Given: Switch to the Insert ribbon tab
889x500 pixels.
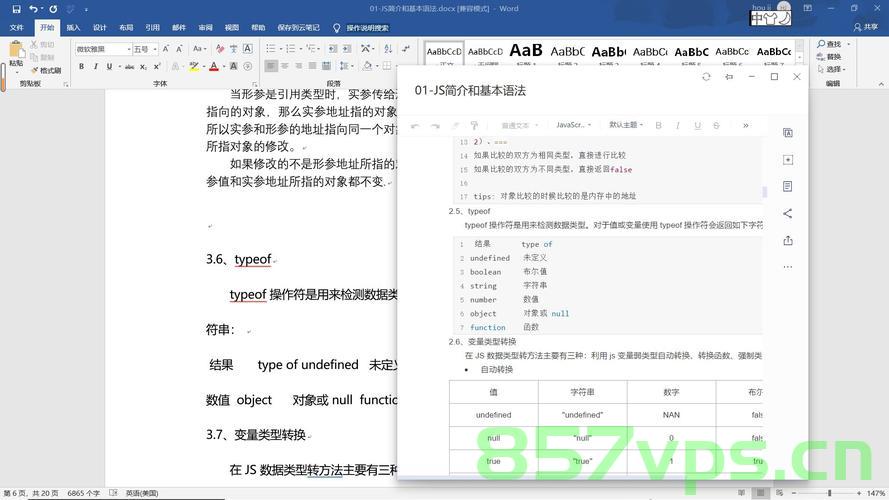Looking at the screenshot, I should (x=73, y=27).
